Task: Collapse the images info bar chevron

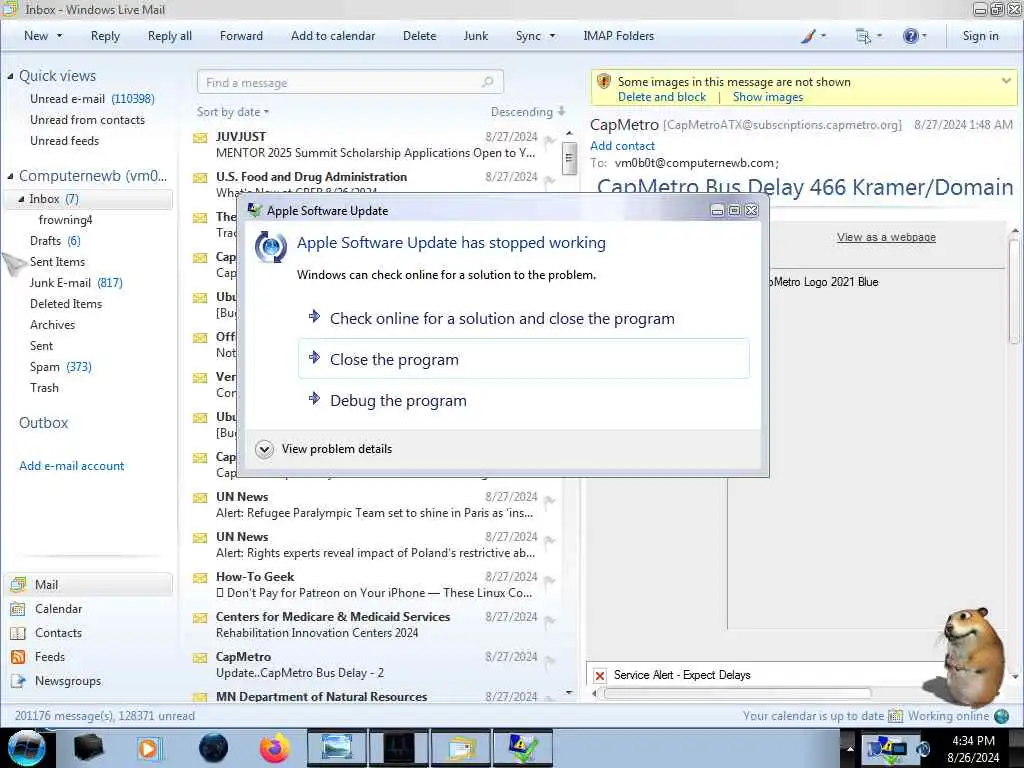Action: (1006, 81)
